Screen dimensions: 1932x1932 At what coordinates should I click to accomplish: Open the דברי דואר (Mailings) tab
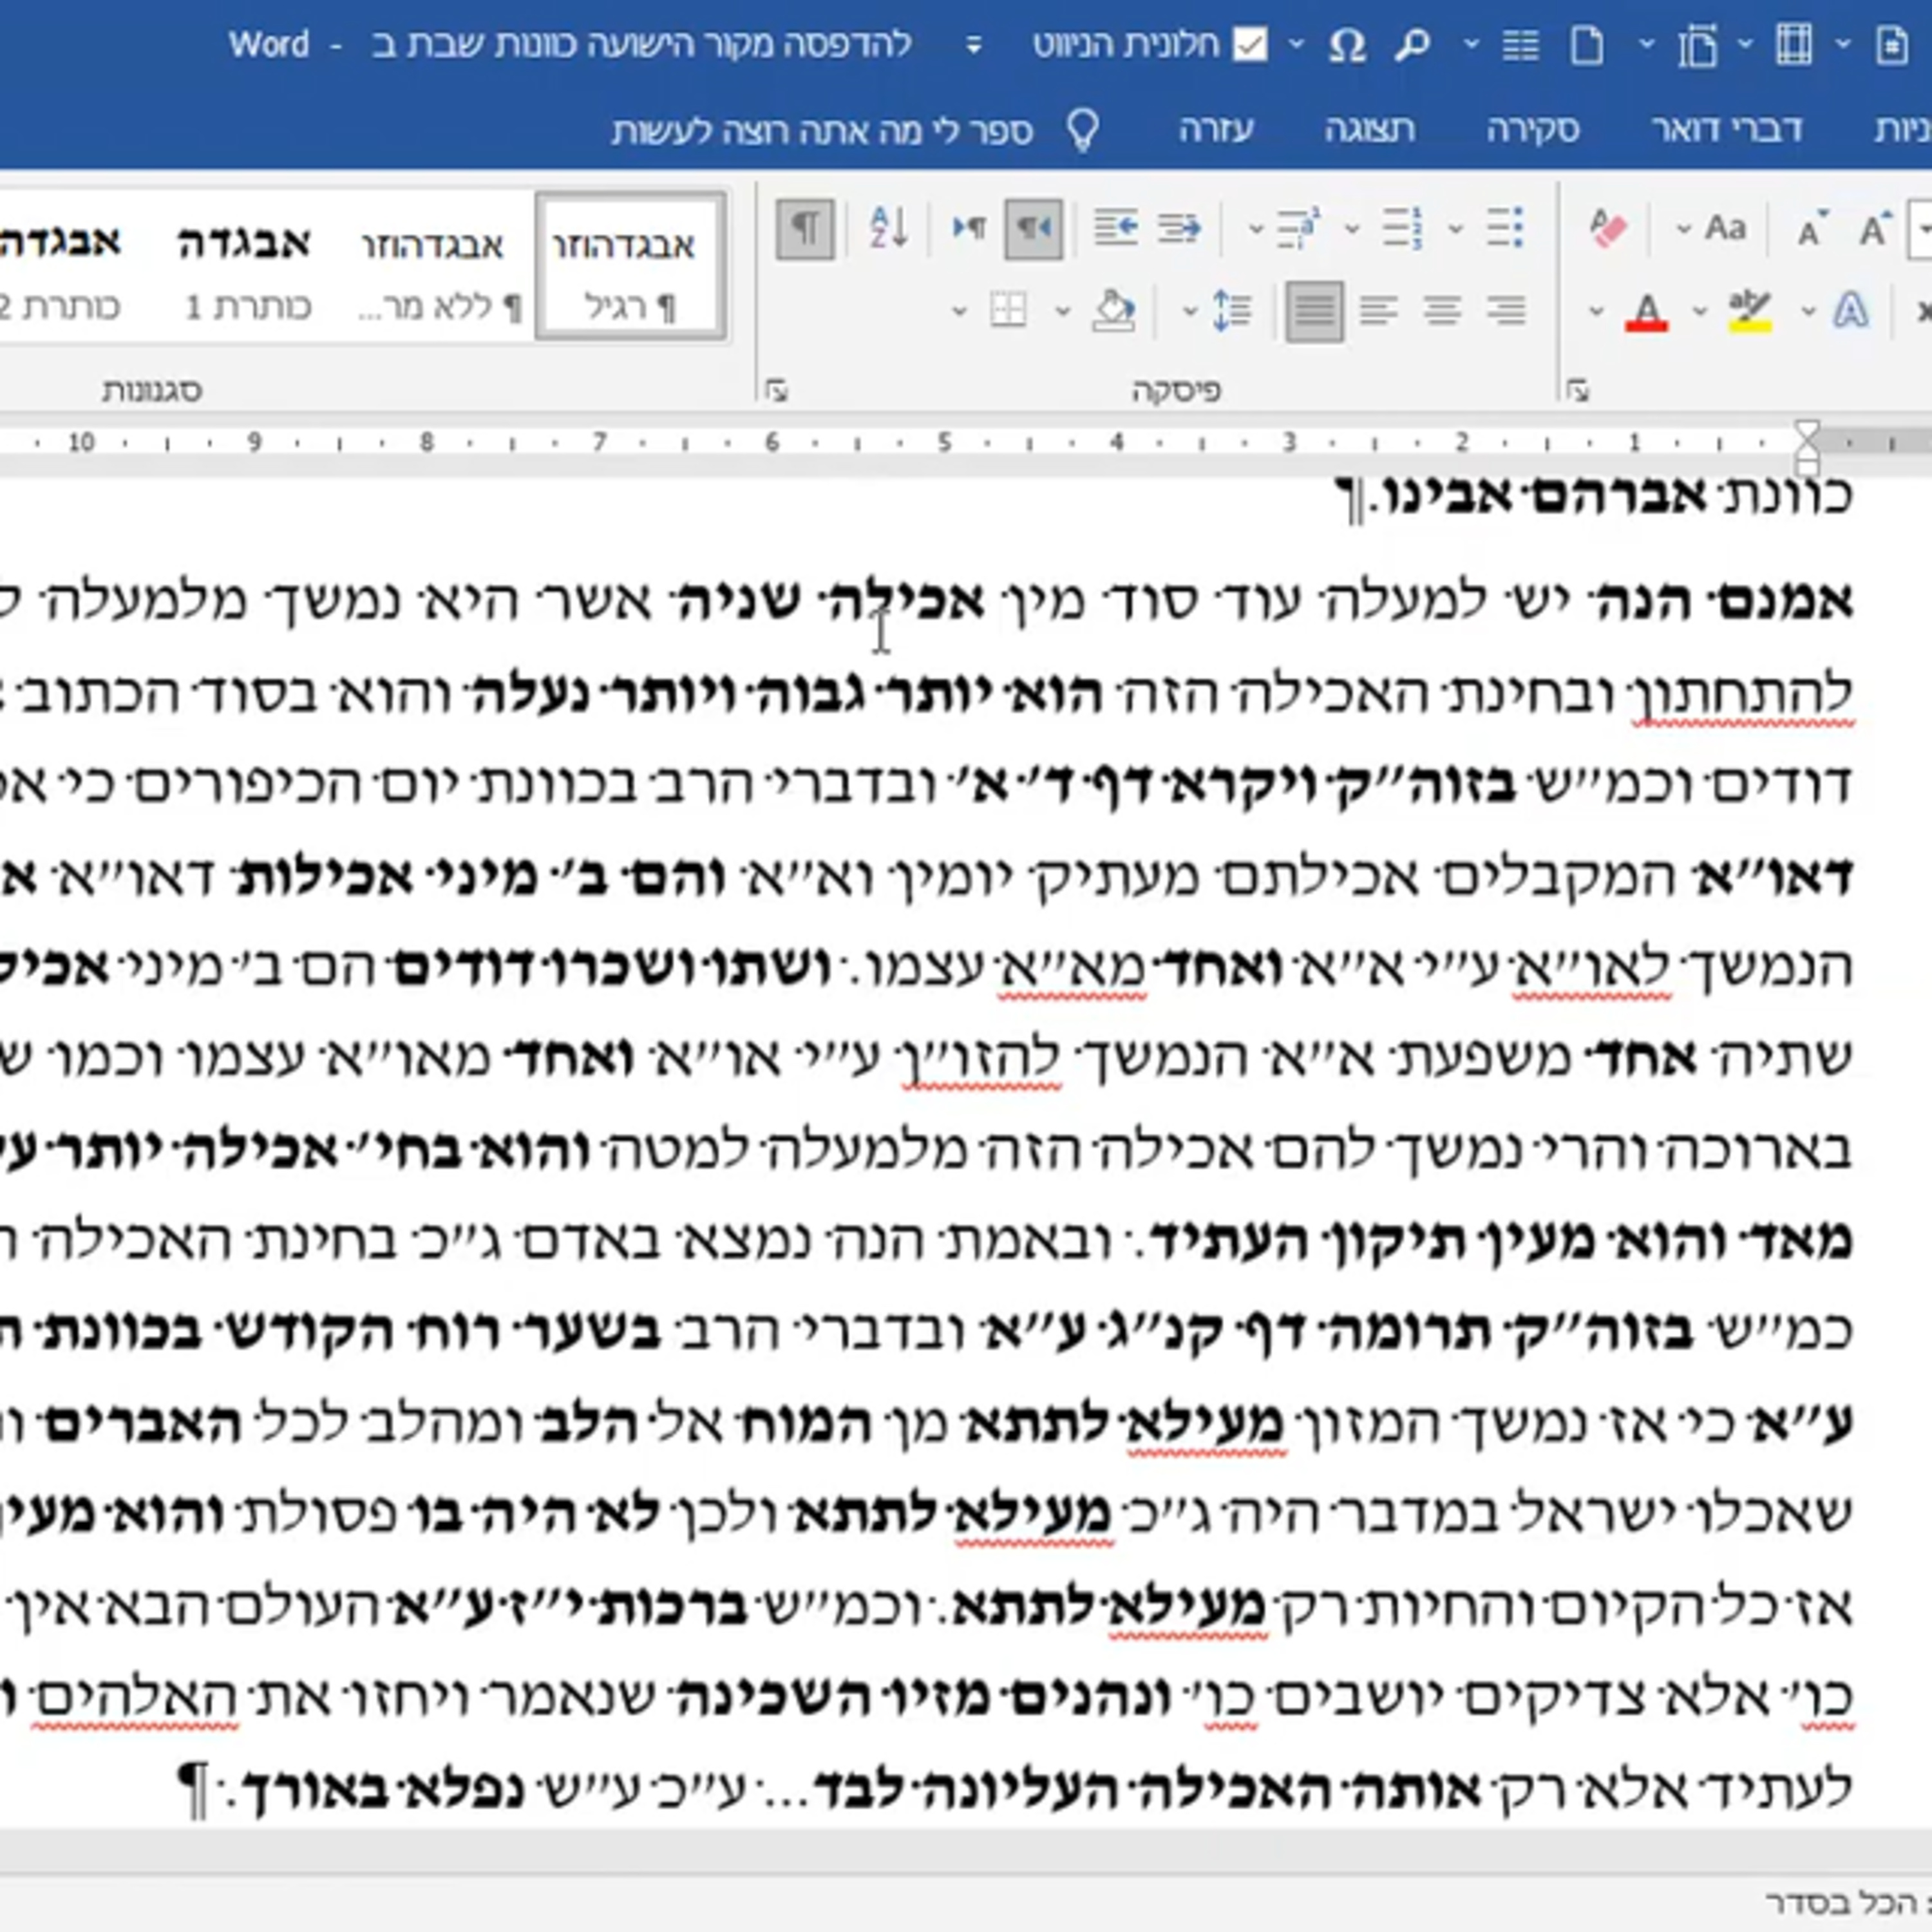click(x=1726, y=130)
